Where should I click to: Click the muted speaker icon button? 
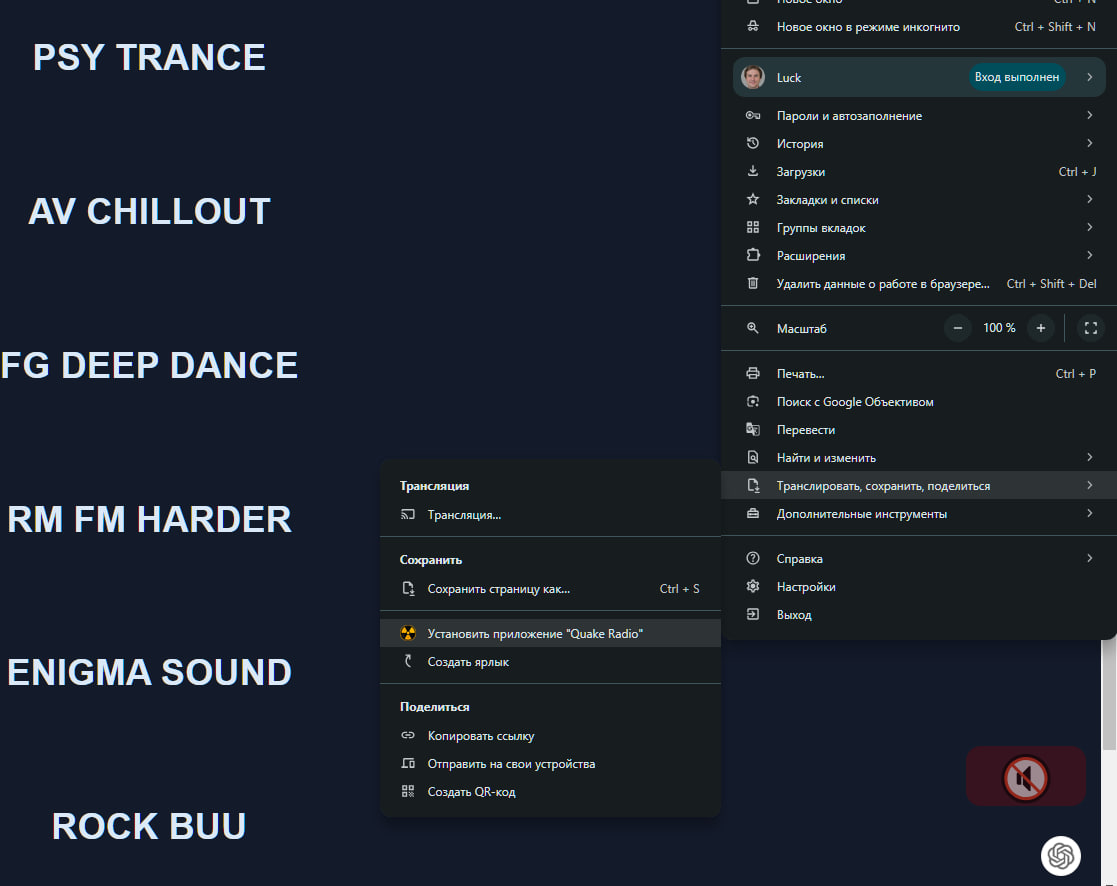pos(1025,778)
